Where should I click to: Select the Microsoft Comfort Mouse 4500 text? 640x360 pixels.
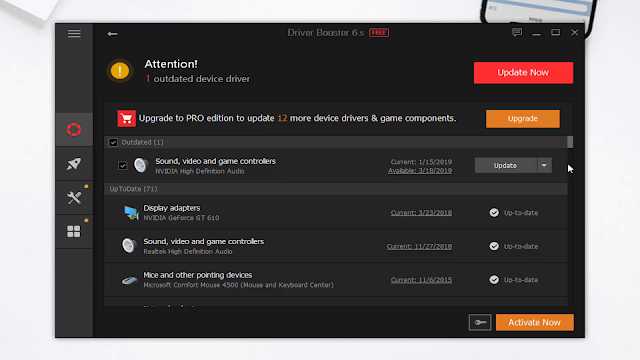pos(238,285)
